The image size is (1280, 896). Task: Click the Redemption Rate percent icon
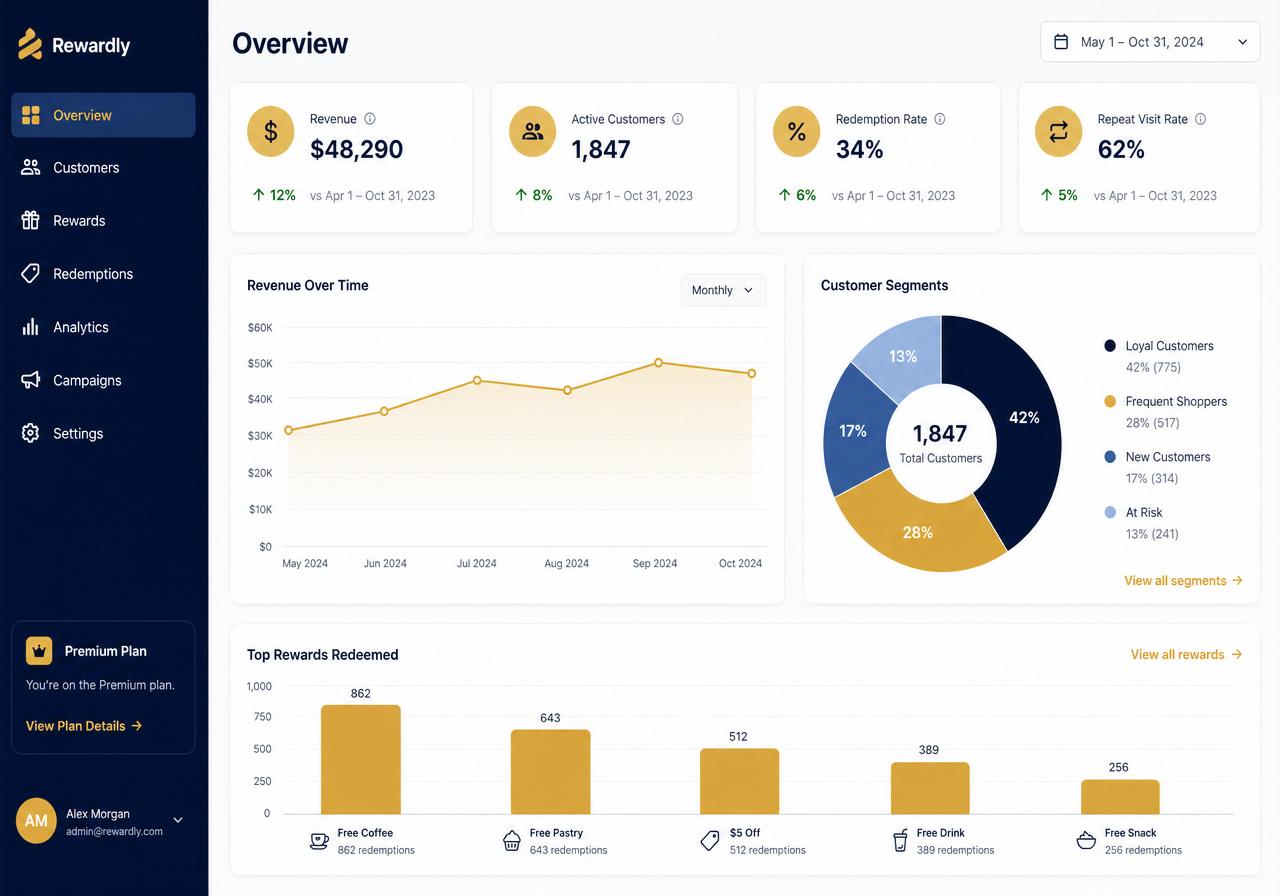pyautogui.click(x=797, y=131)
